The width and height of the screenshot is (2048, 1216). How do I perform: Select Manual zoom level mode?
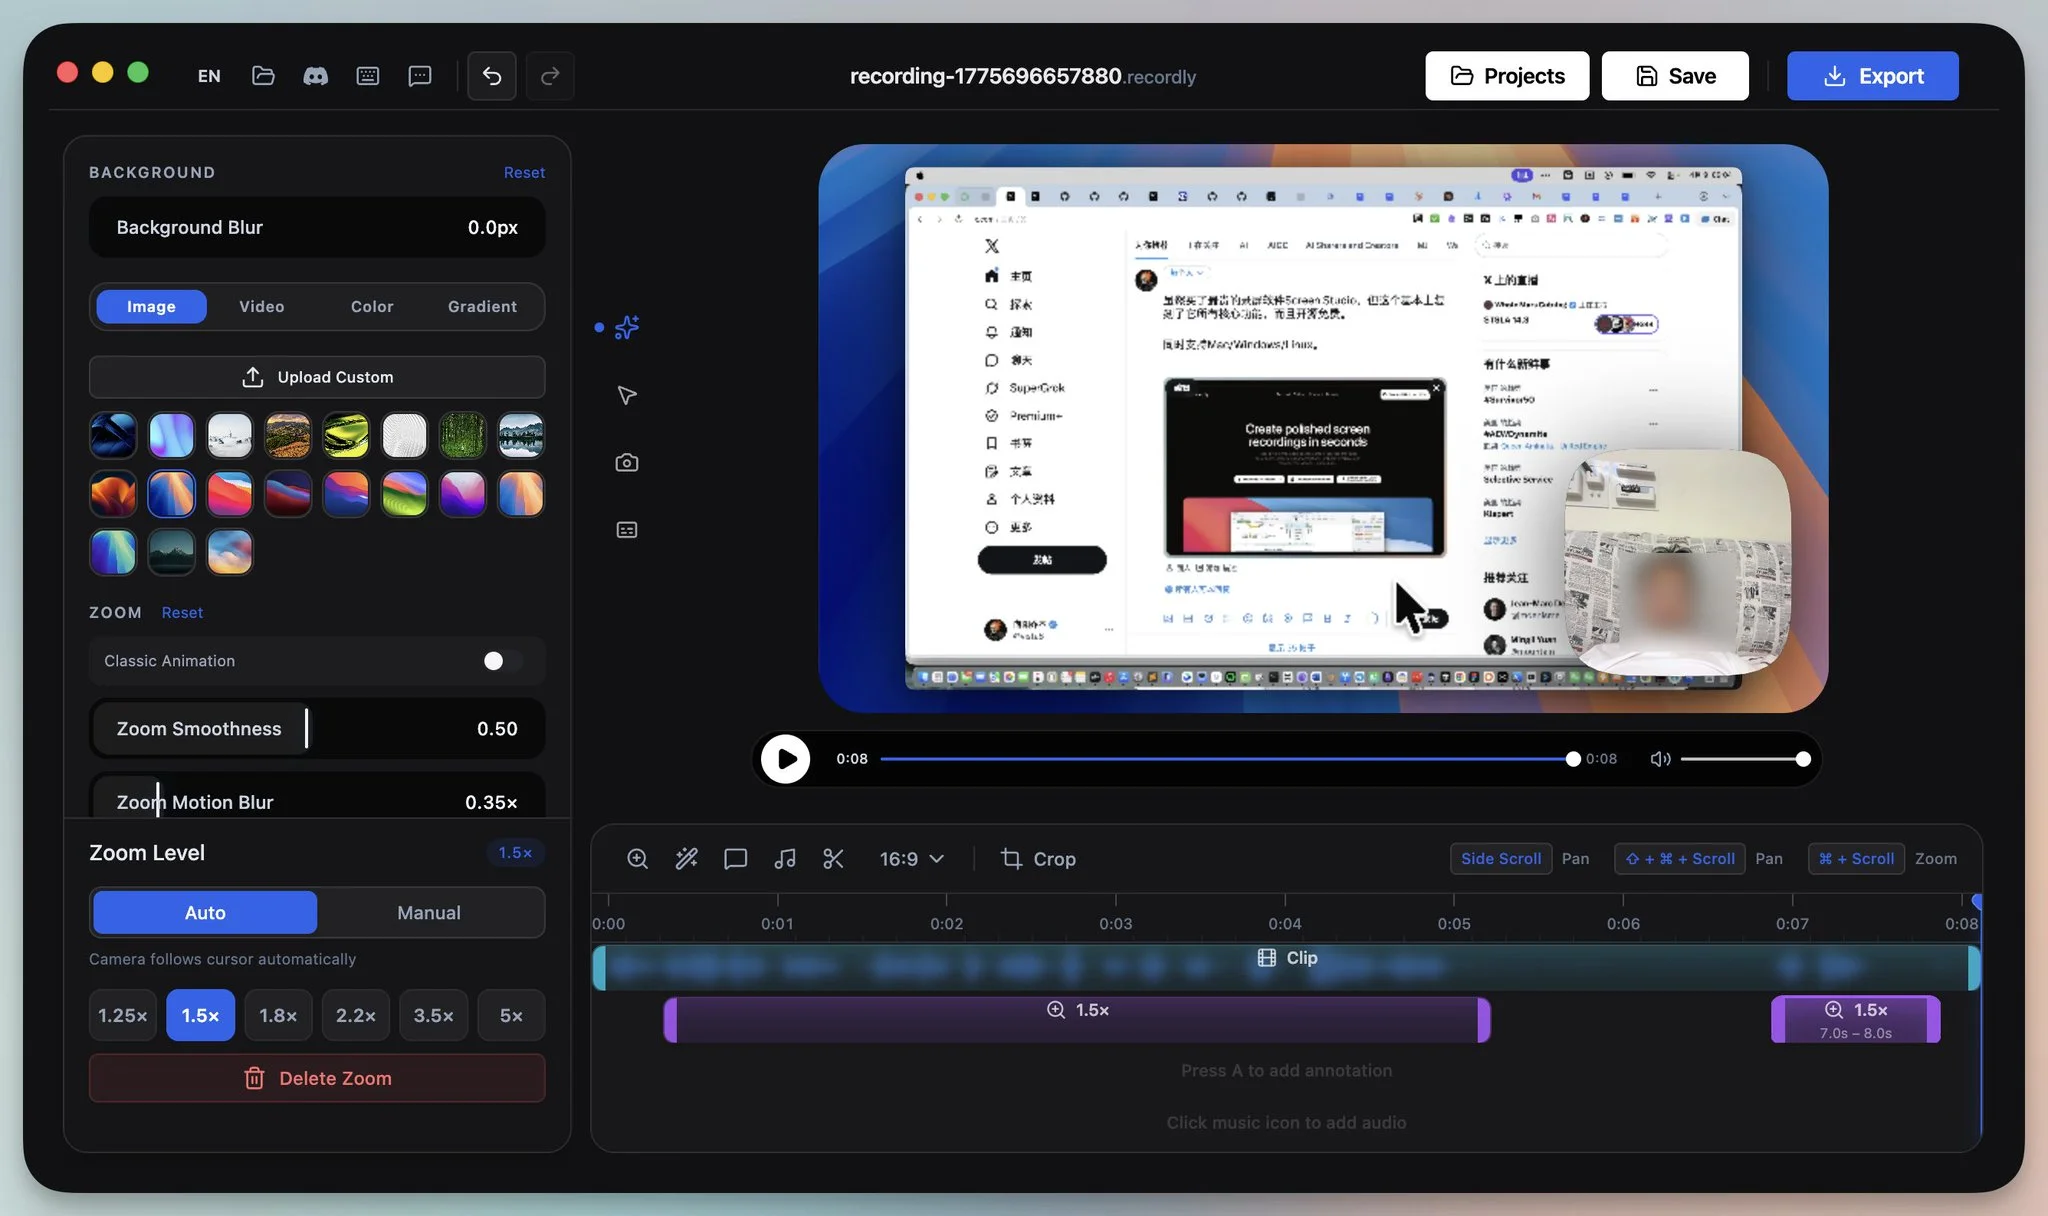[428, 913]
